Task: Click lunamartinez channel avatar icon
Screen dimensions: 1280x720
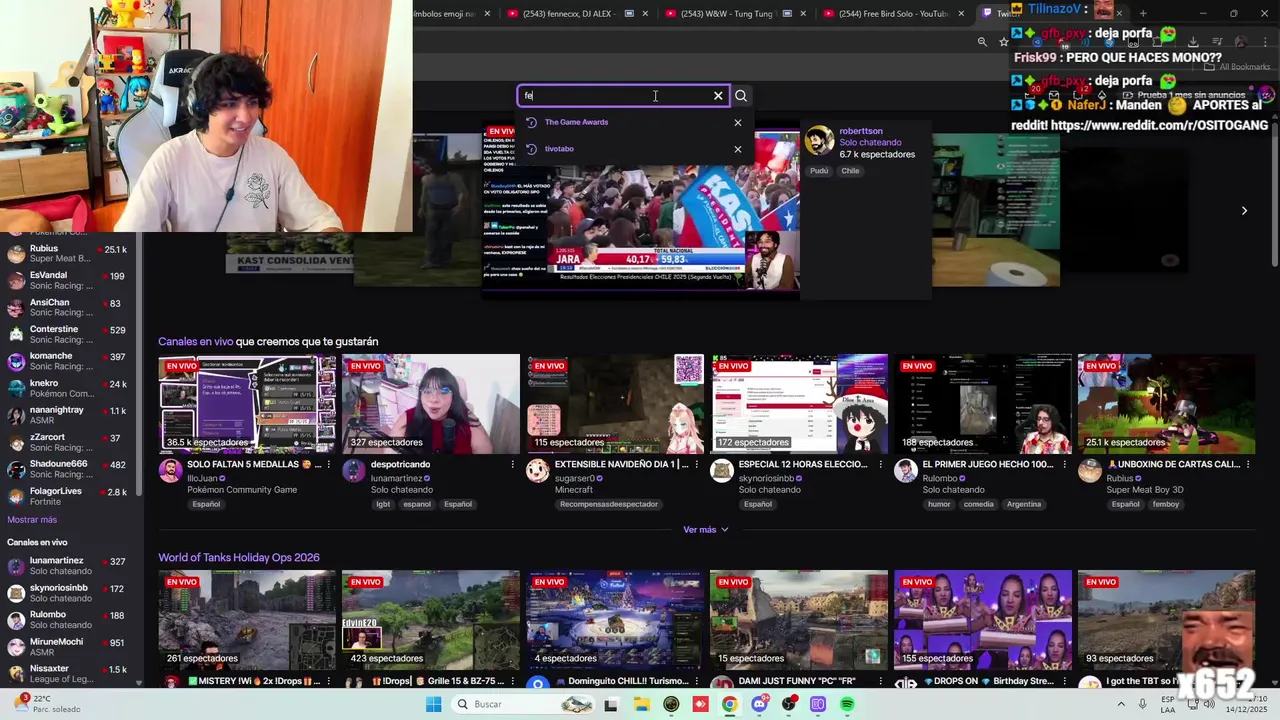Action: [x=354, y=471]
